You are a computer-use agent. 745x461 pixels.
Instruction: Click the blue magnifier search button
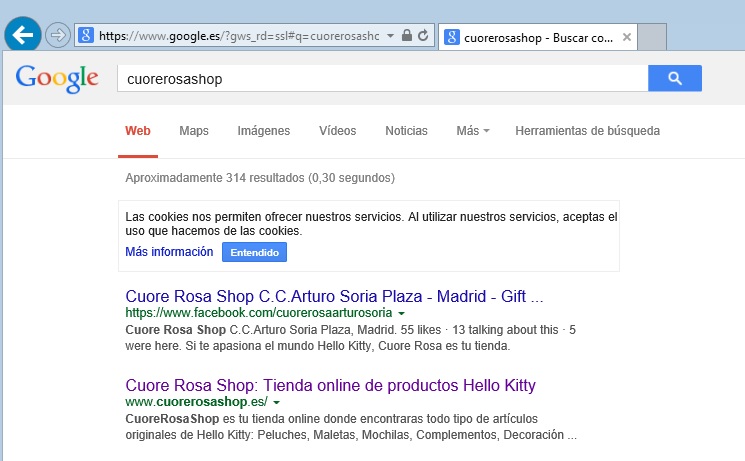(x=675, y=78)
